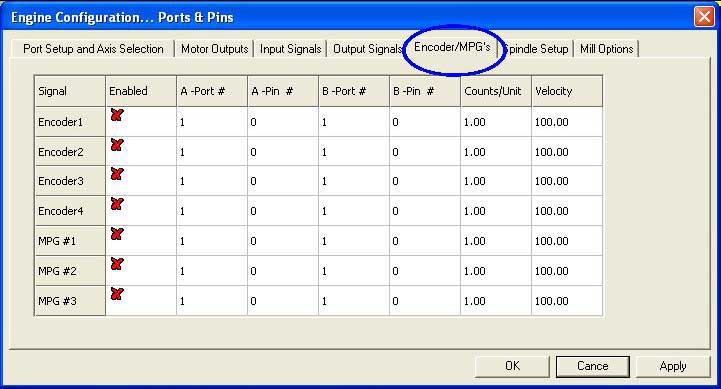Open the Spindle Setup tab
Image resolution: width=721 pixels, height=389 pixels.
(536, 49)
